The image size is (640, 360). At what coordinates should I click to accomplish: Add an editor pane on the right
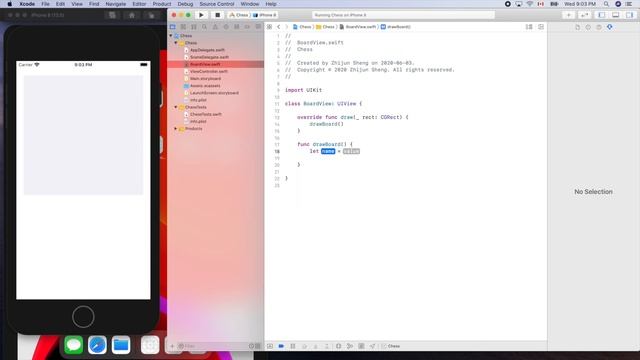point(541,27)
